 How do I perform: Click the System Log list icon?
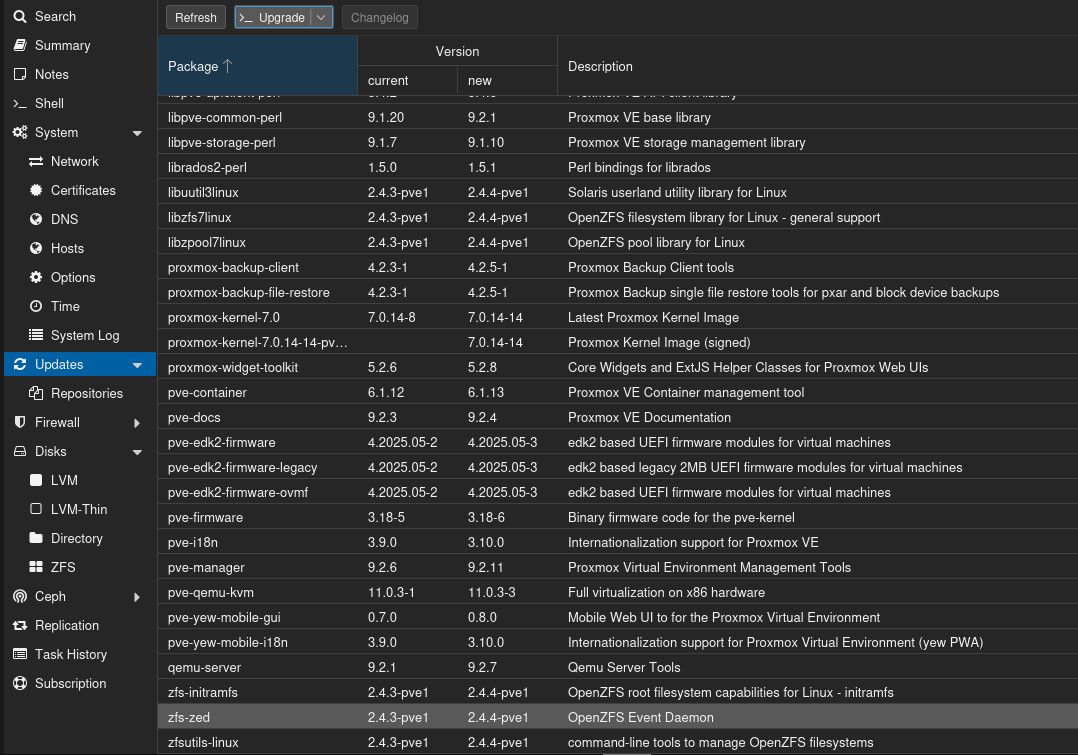(36, 335)
